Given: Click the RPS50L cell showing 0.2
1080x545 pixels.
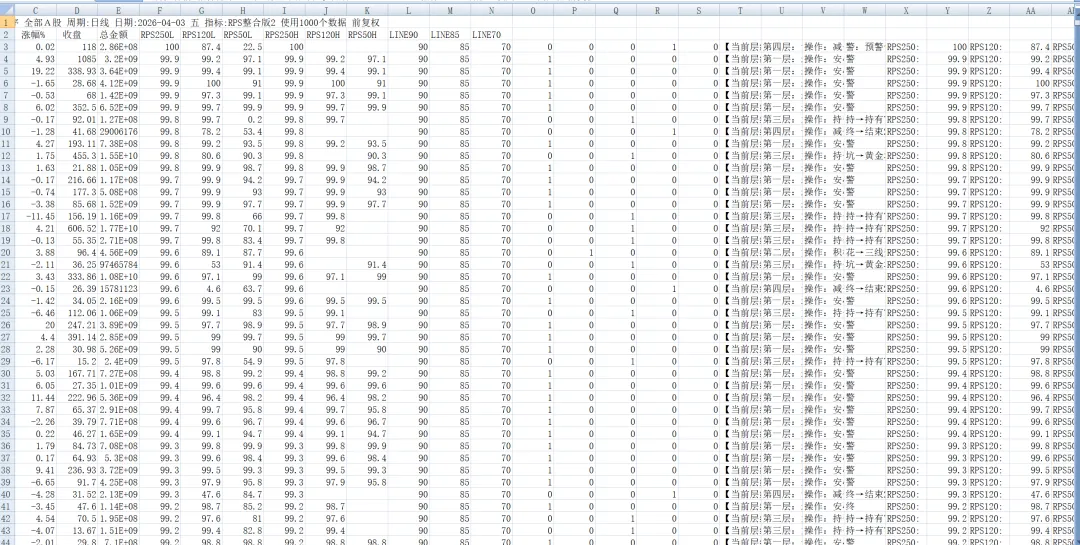Looking at the screenshot, I should click(242, 120).
